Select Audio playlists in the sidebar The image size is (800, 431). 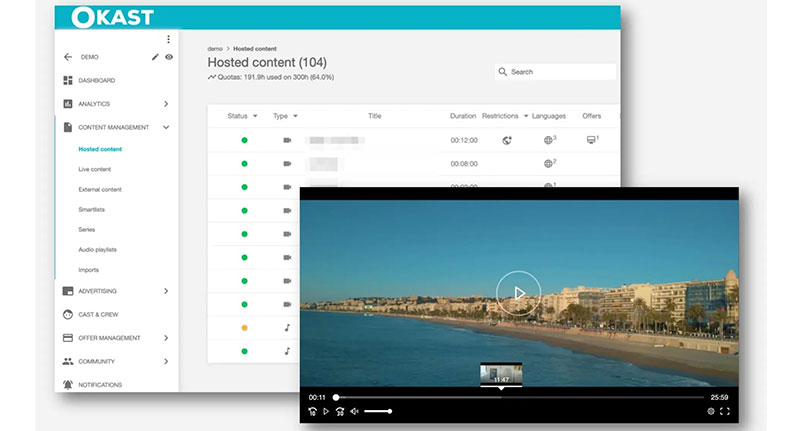click(97, 250)
